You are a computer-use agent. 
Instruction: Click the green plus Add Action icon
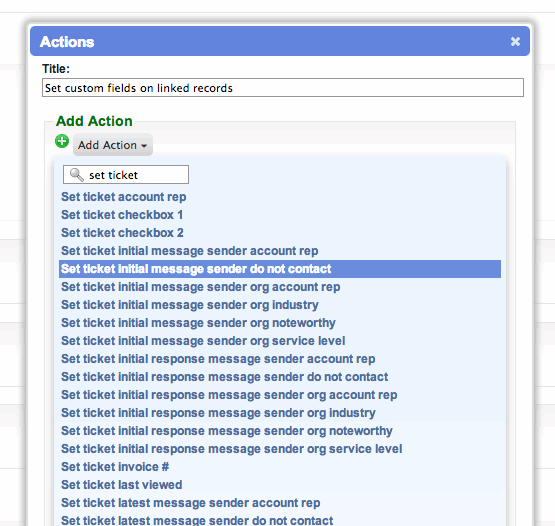[62, 141]
